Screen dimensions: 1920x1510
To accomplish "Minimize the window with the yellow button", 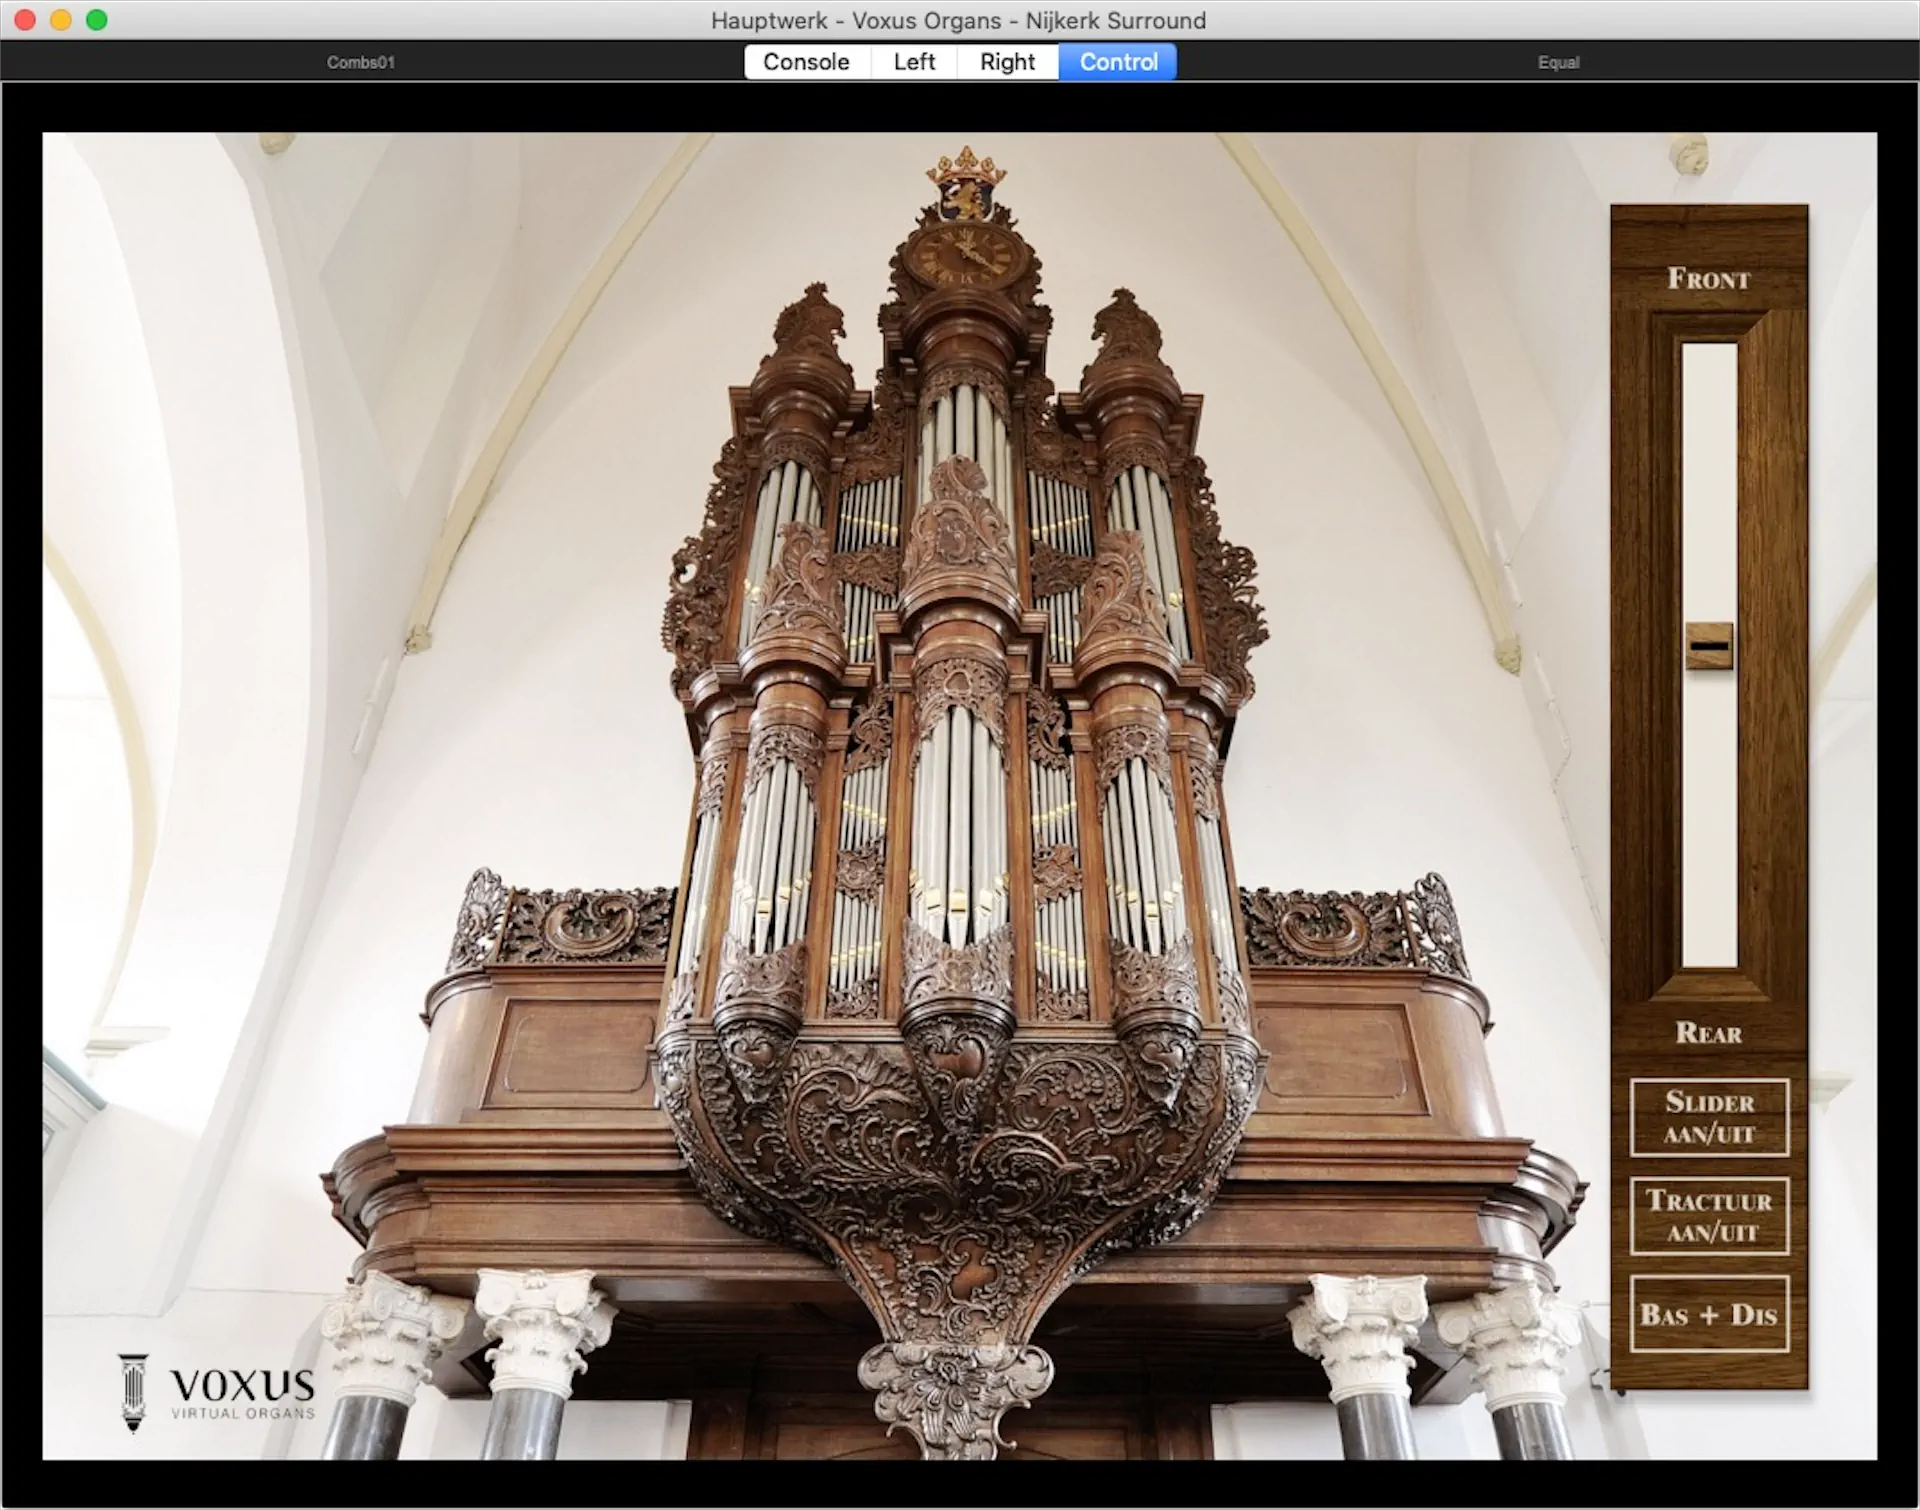I will [61, 20].
